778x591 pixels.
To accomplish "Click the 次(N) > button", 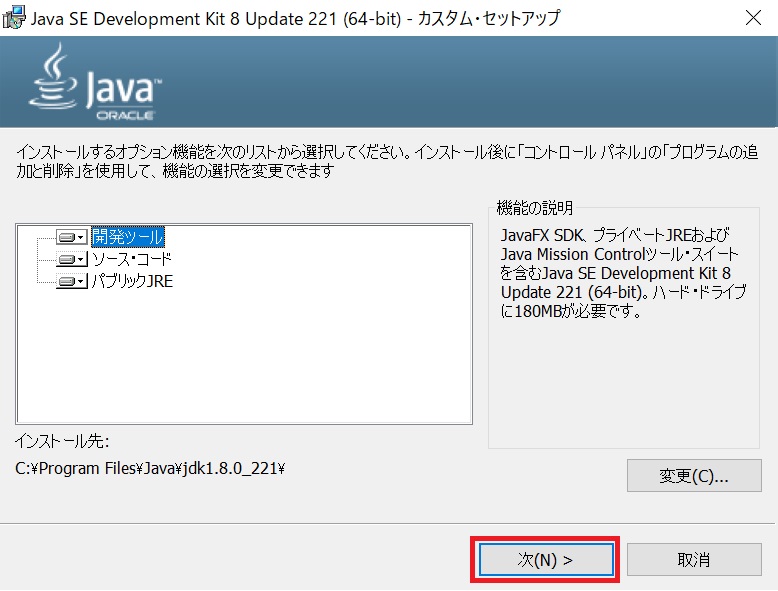I will pyautogui.click(x=546, y=560).
